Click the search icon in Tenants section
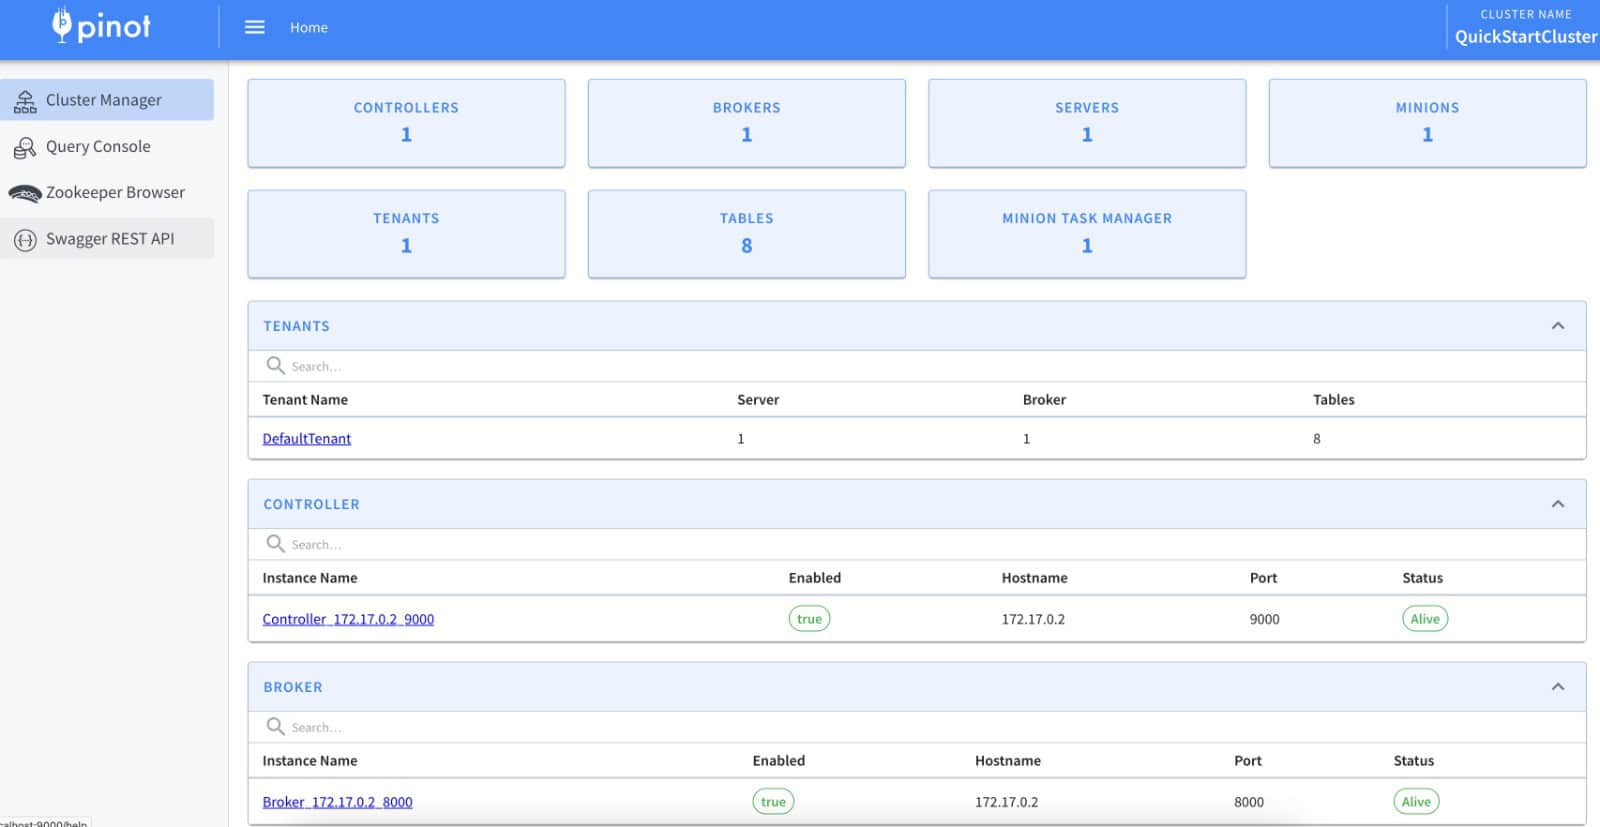The height and width of the screenshot is (827, 1600). click(x=275, y=365)
